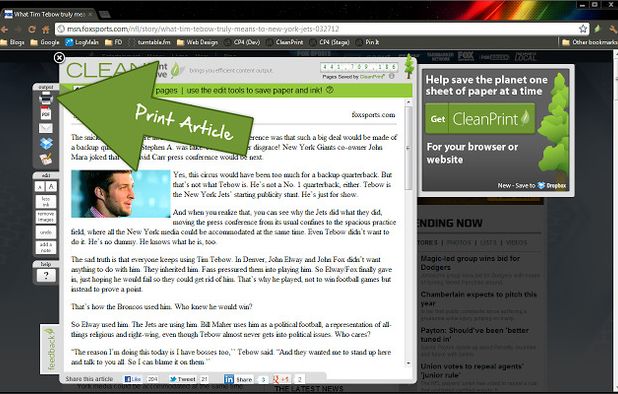Image resolution: width=618 pixels, height=394 pixels.
Task: Open the LogMeIn bookmark
Action: tap(82, 42)
